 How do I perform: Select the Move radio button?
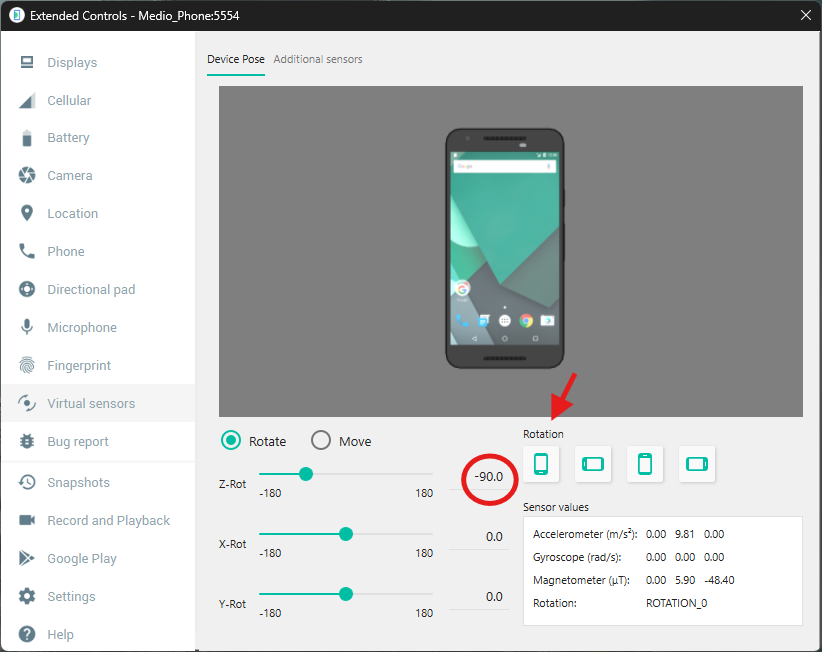321,441
